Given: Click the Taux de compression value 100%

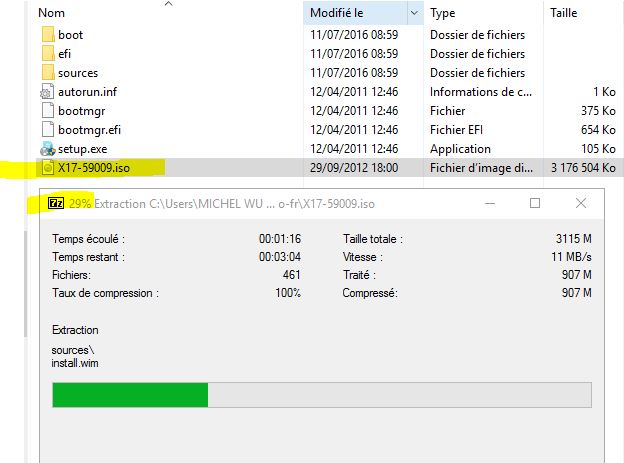Looking at the screenshot, I should point(288,293).
